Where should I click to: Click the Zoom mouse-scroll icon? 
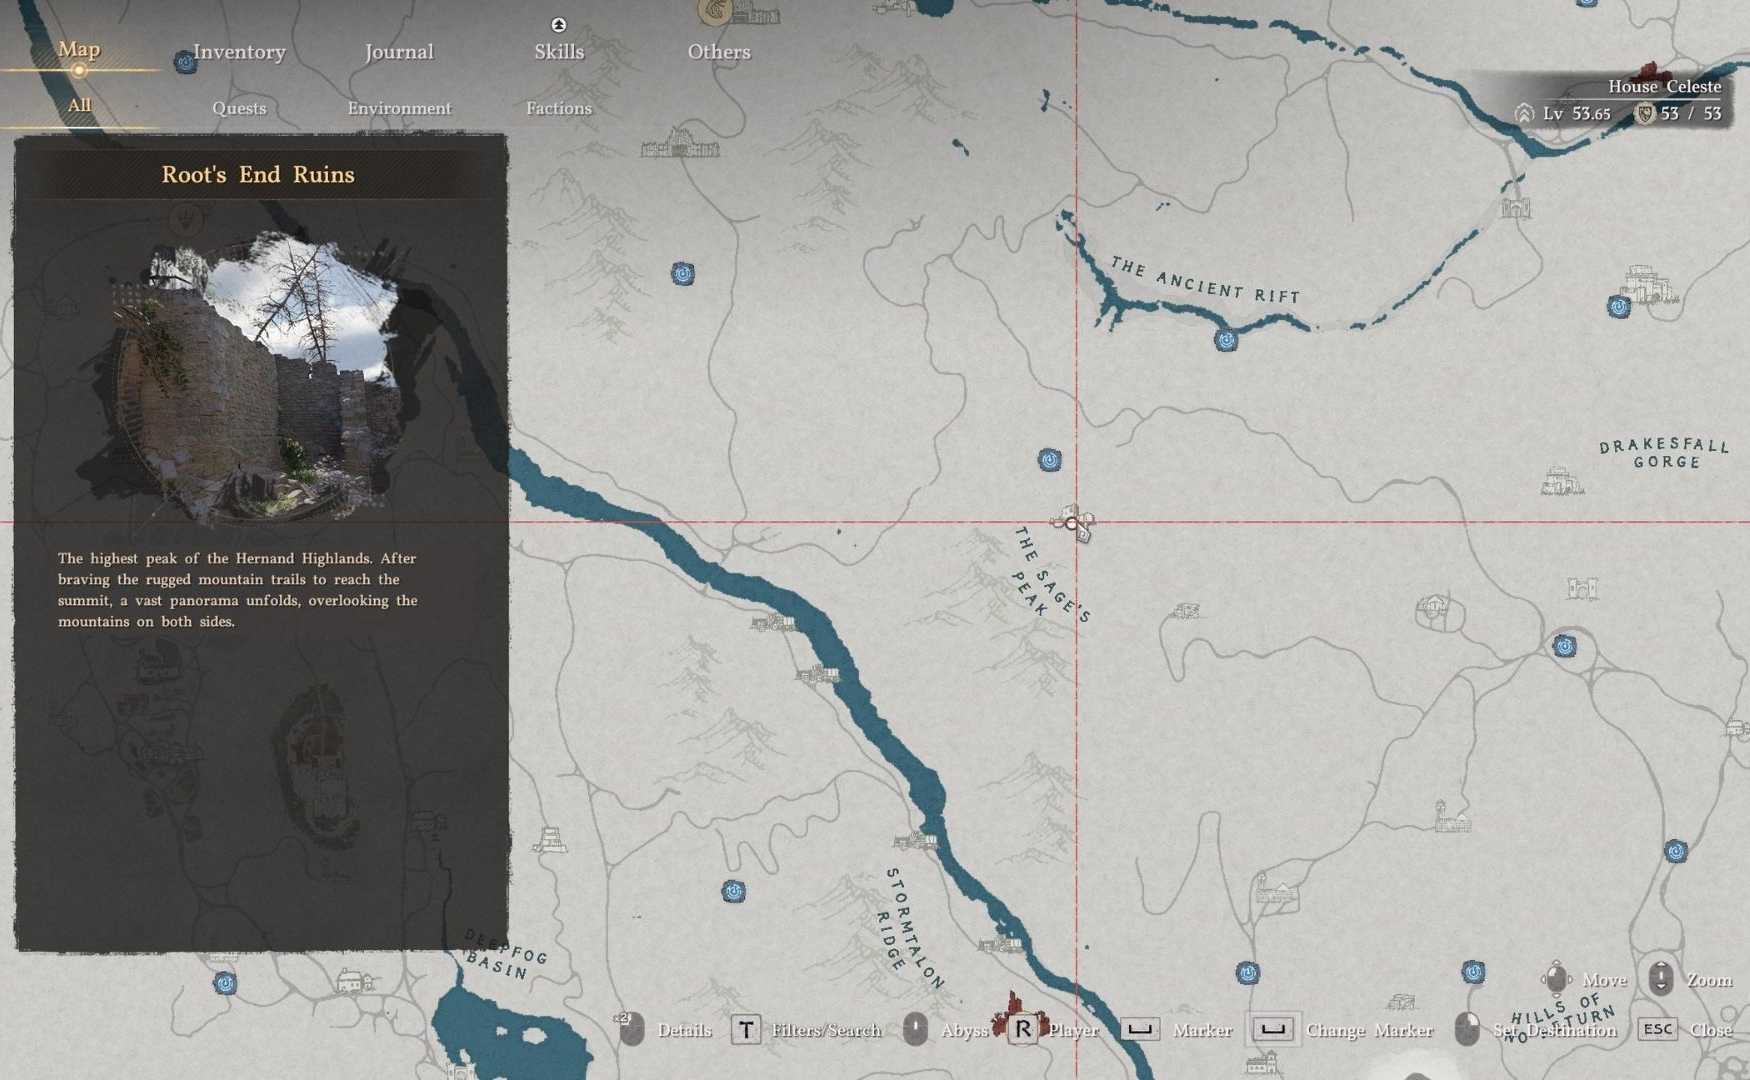click(1661, 978)
